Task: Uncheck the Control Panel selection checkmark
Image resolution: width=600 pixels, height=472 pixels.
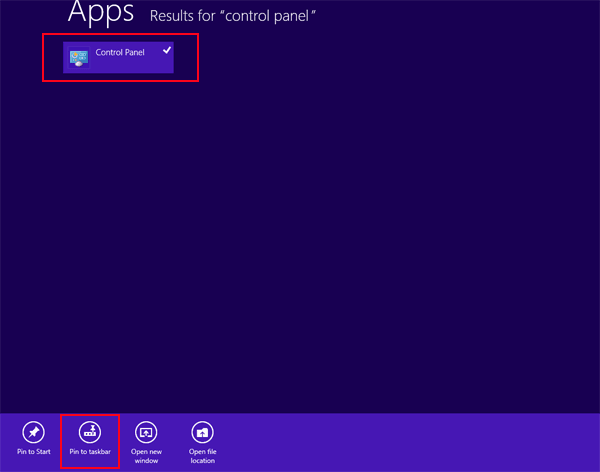Action: click(167, 50)
